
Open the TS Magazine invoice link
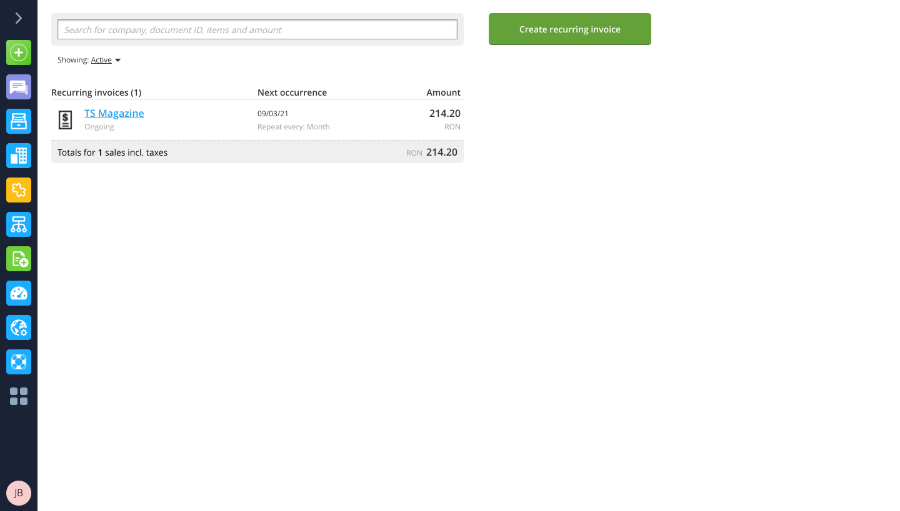114,114
